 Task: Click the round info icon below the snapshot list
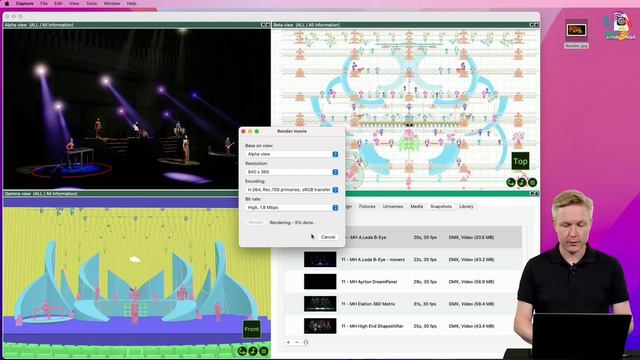click(x=306, y=342)
